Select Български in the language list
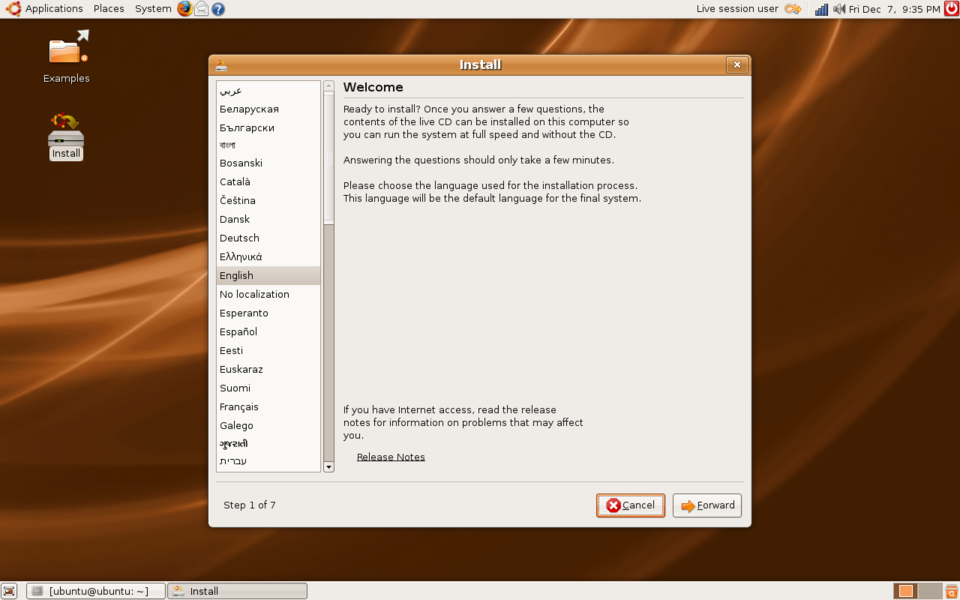The width and height of the screenshot is (960, 600). 268,128
